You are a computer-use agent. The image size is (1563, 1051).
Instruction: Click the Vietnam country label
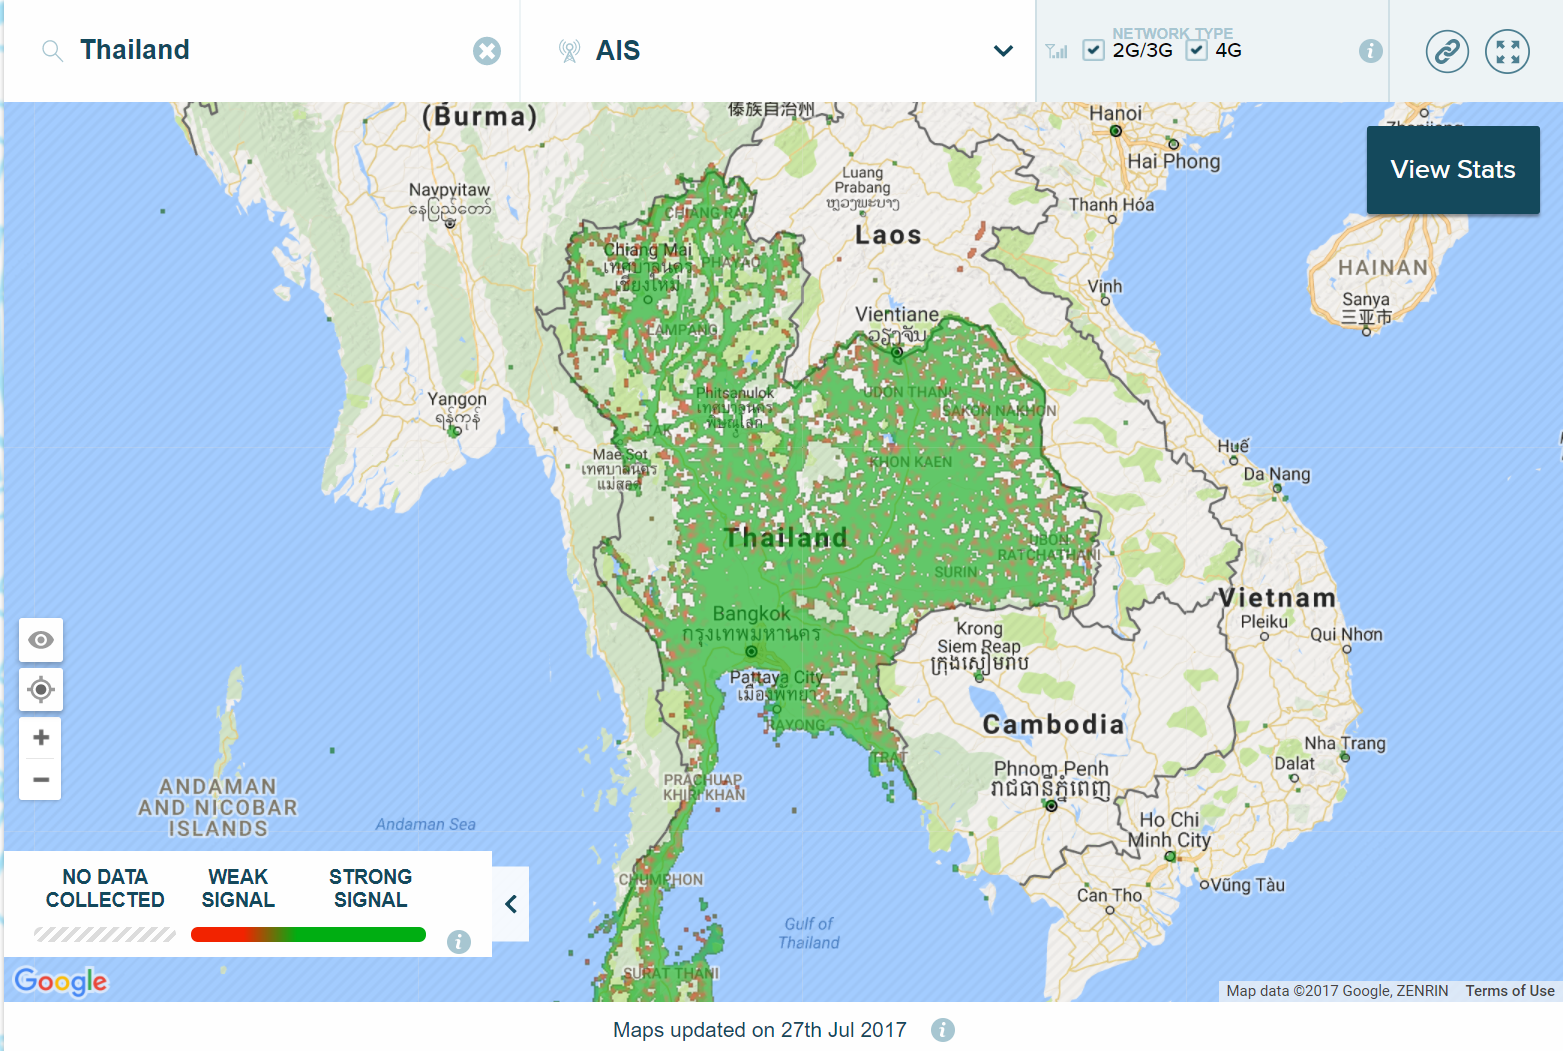(x=1277, y=598)
